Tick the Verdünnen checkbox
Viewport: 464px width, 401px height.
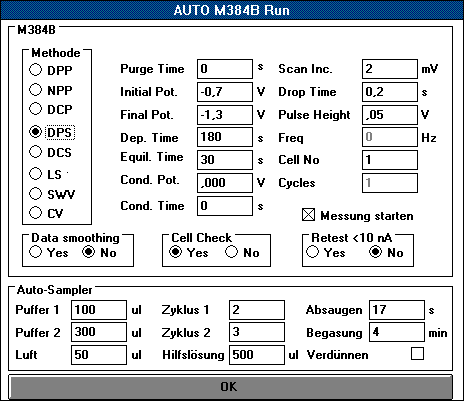pos(417,354)
